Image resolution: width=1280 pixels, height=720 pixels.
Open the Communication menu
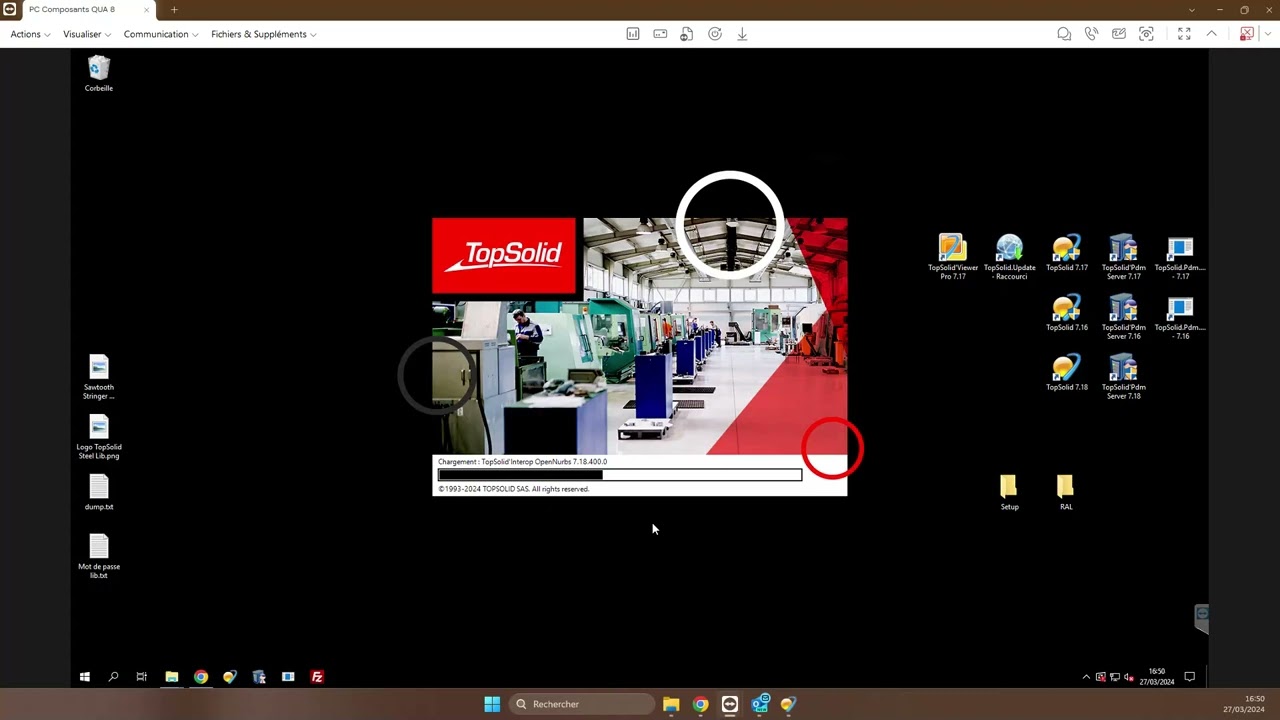(x=161, y=34)
